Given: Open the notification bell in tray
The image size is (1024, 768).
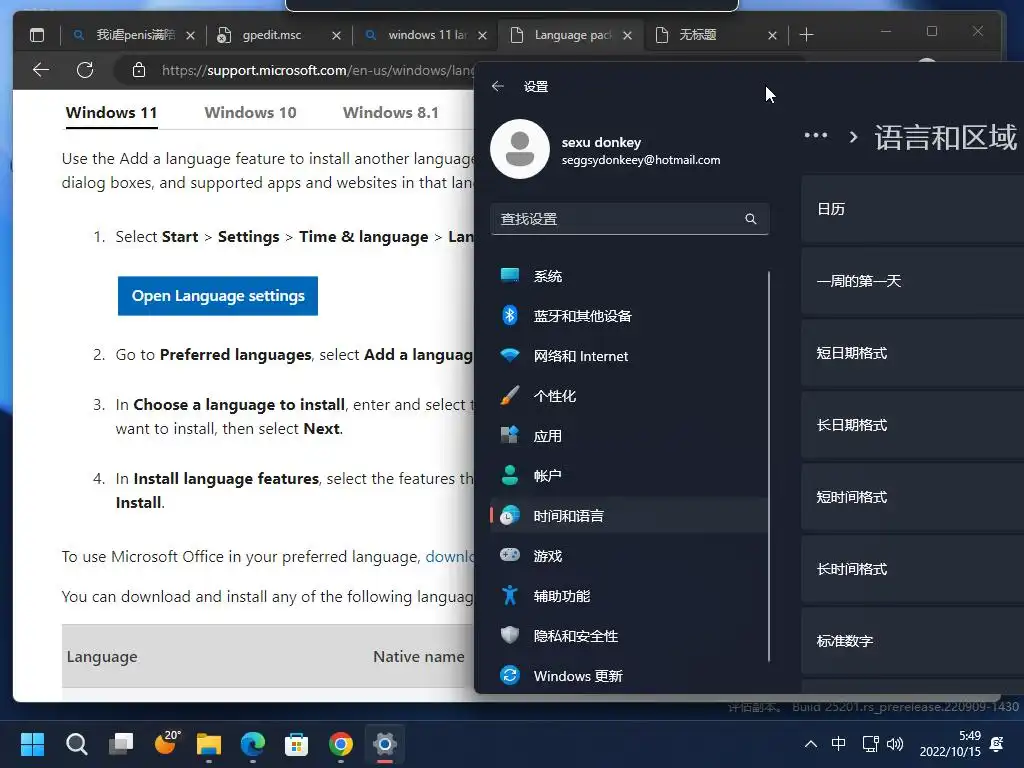Looking at the screenshot, I should (997, 744).
